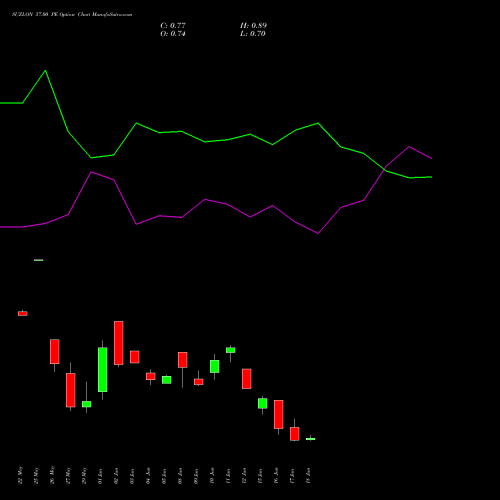500x500 pixels.
Task: Select the 01 Jun date label
Action: pyautogui.click(x=101, y=476)
